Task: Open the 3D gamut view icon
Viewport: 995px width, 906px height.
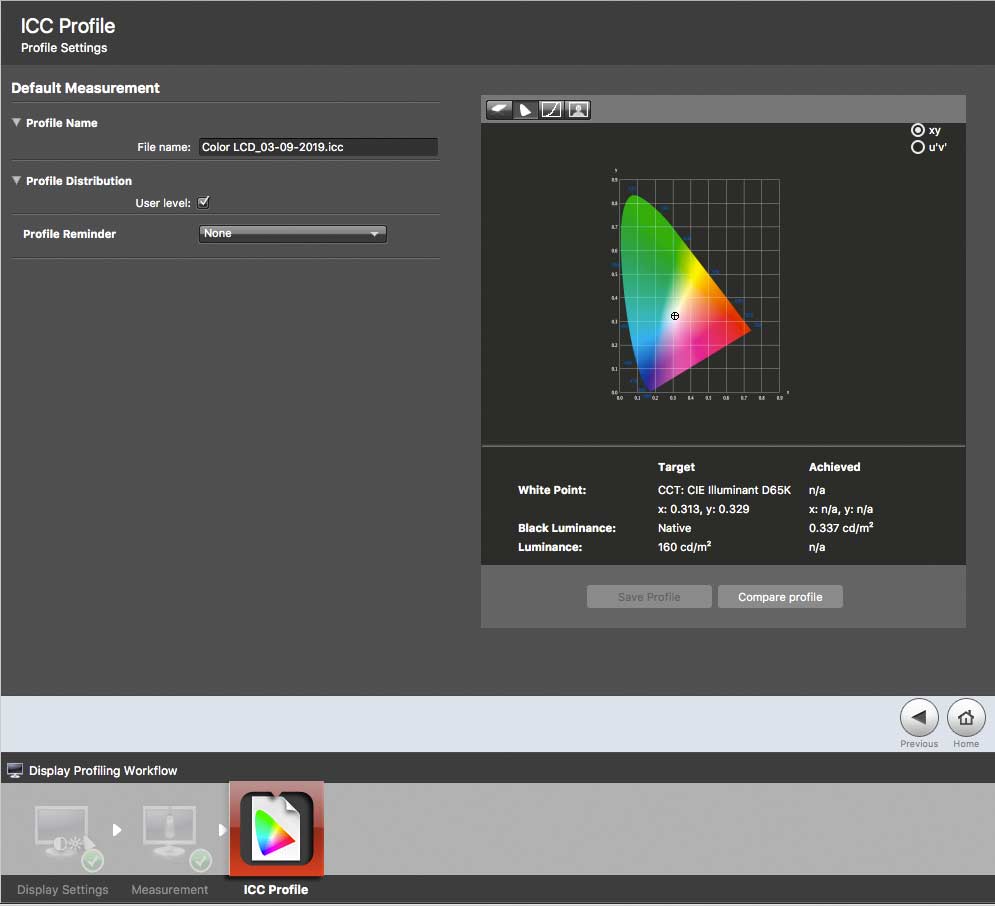Action: point(499,110)
